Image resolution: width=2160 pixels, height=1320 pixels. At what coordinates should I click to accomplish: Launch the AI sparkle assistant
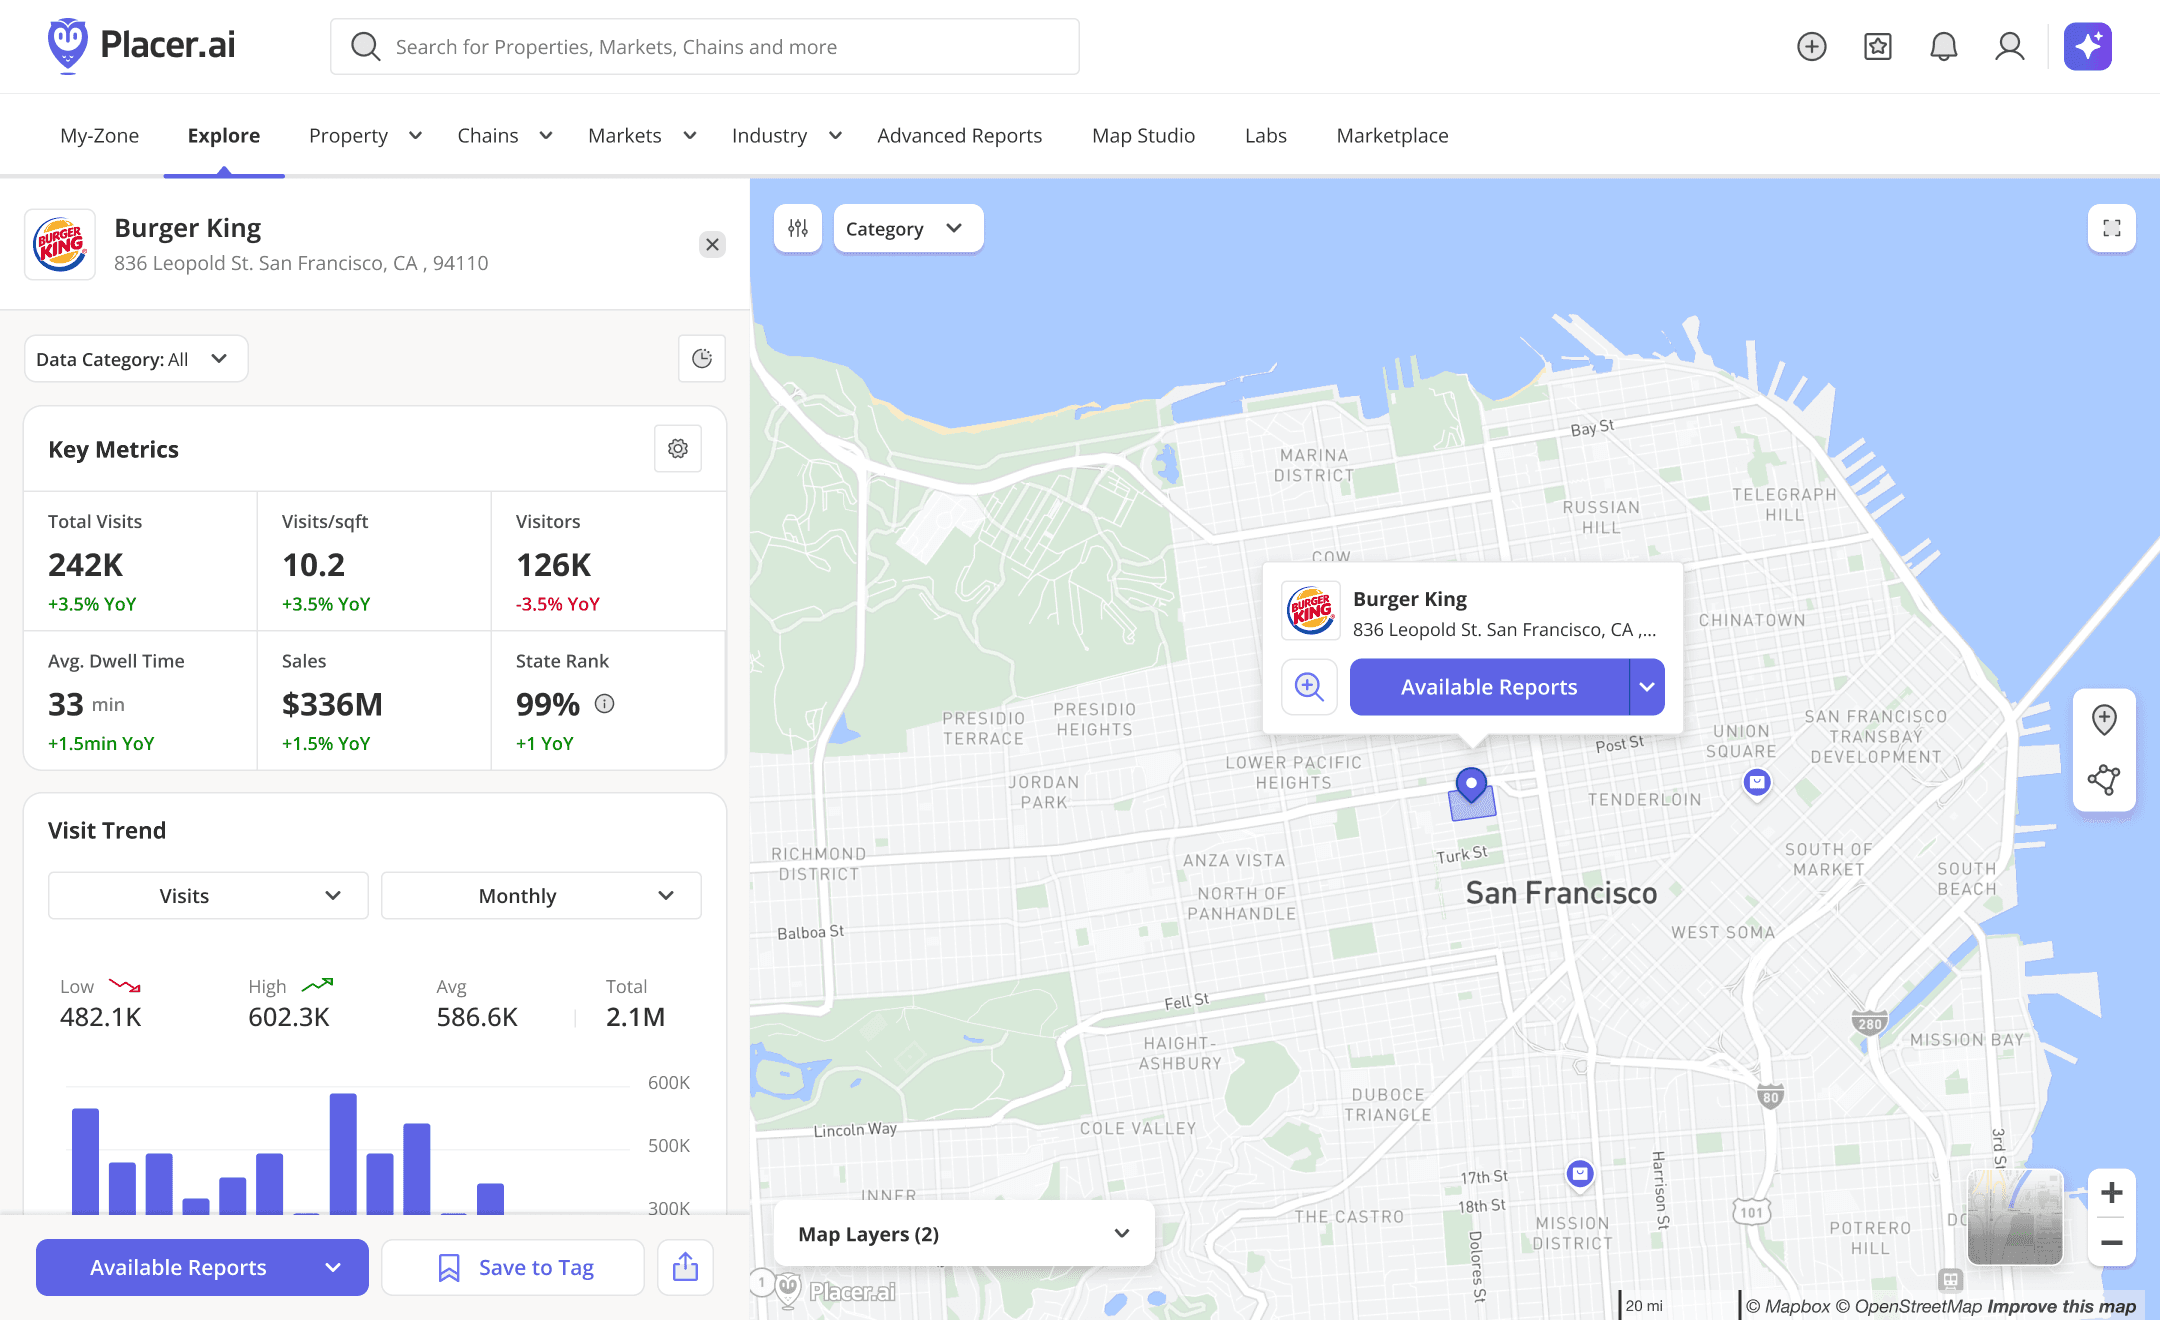coord(2088,47)
